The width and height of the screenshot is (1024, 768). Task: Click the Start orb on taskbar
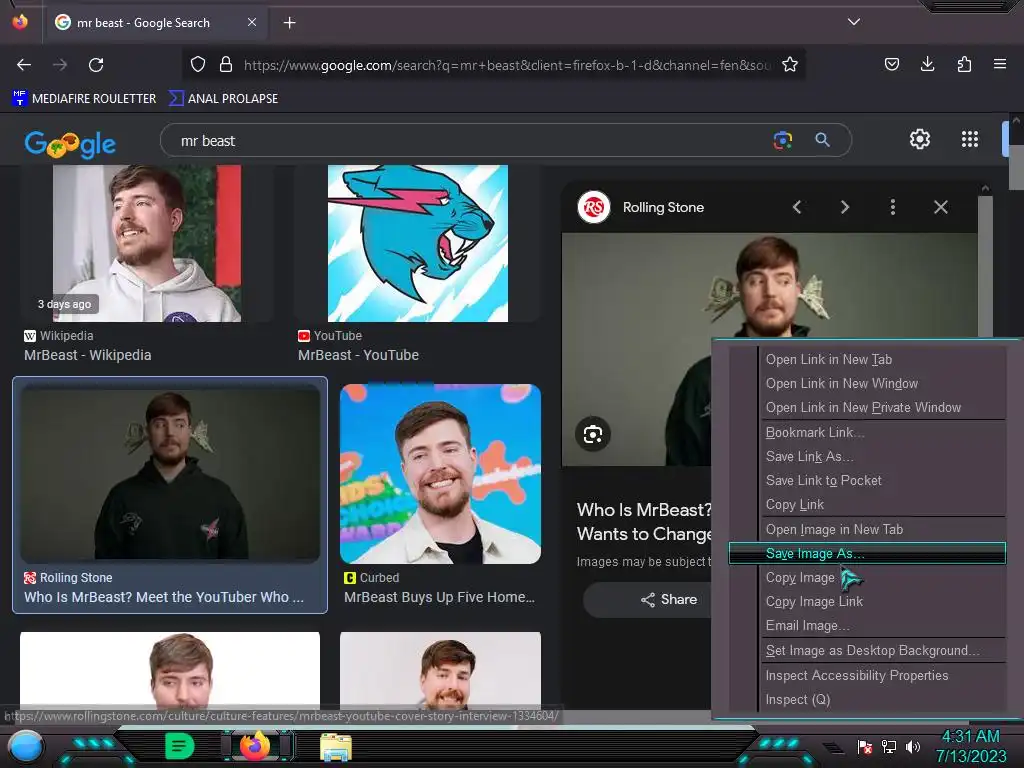pos(25,746)
